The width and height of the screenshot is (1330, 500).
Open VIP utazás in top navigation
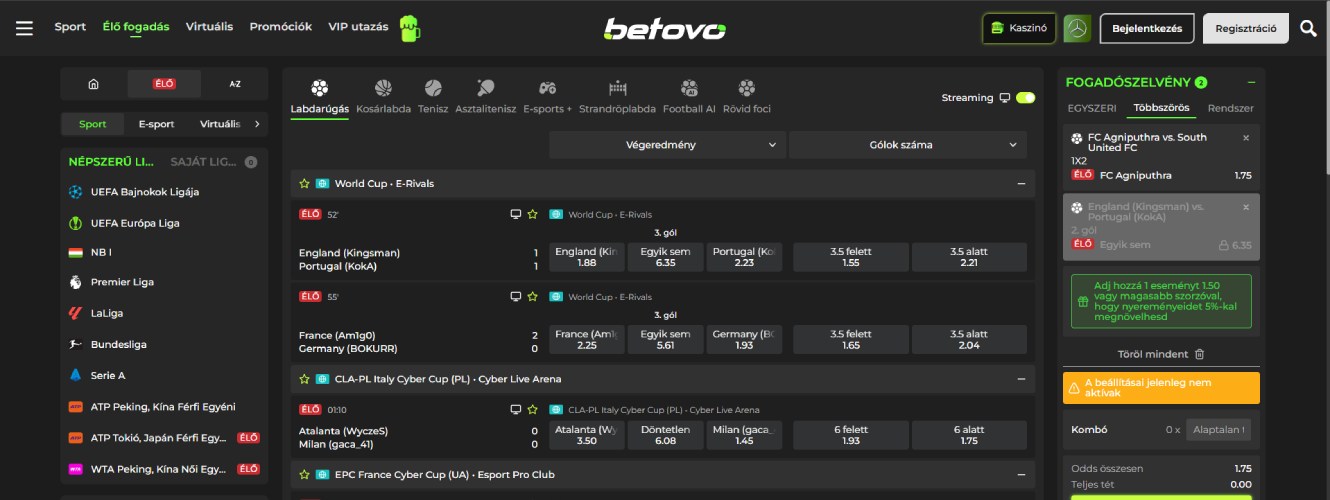pos(358,27)
